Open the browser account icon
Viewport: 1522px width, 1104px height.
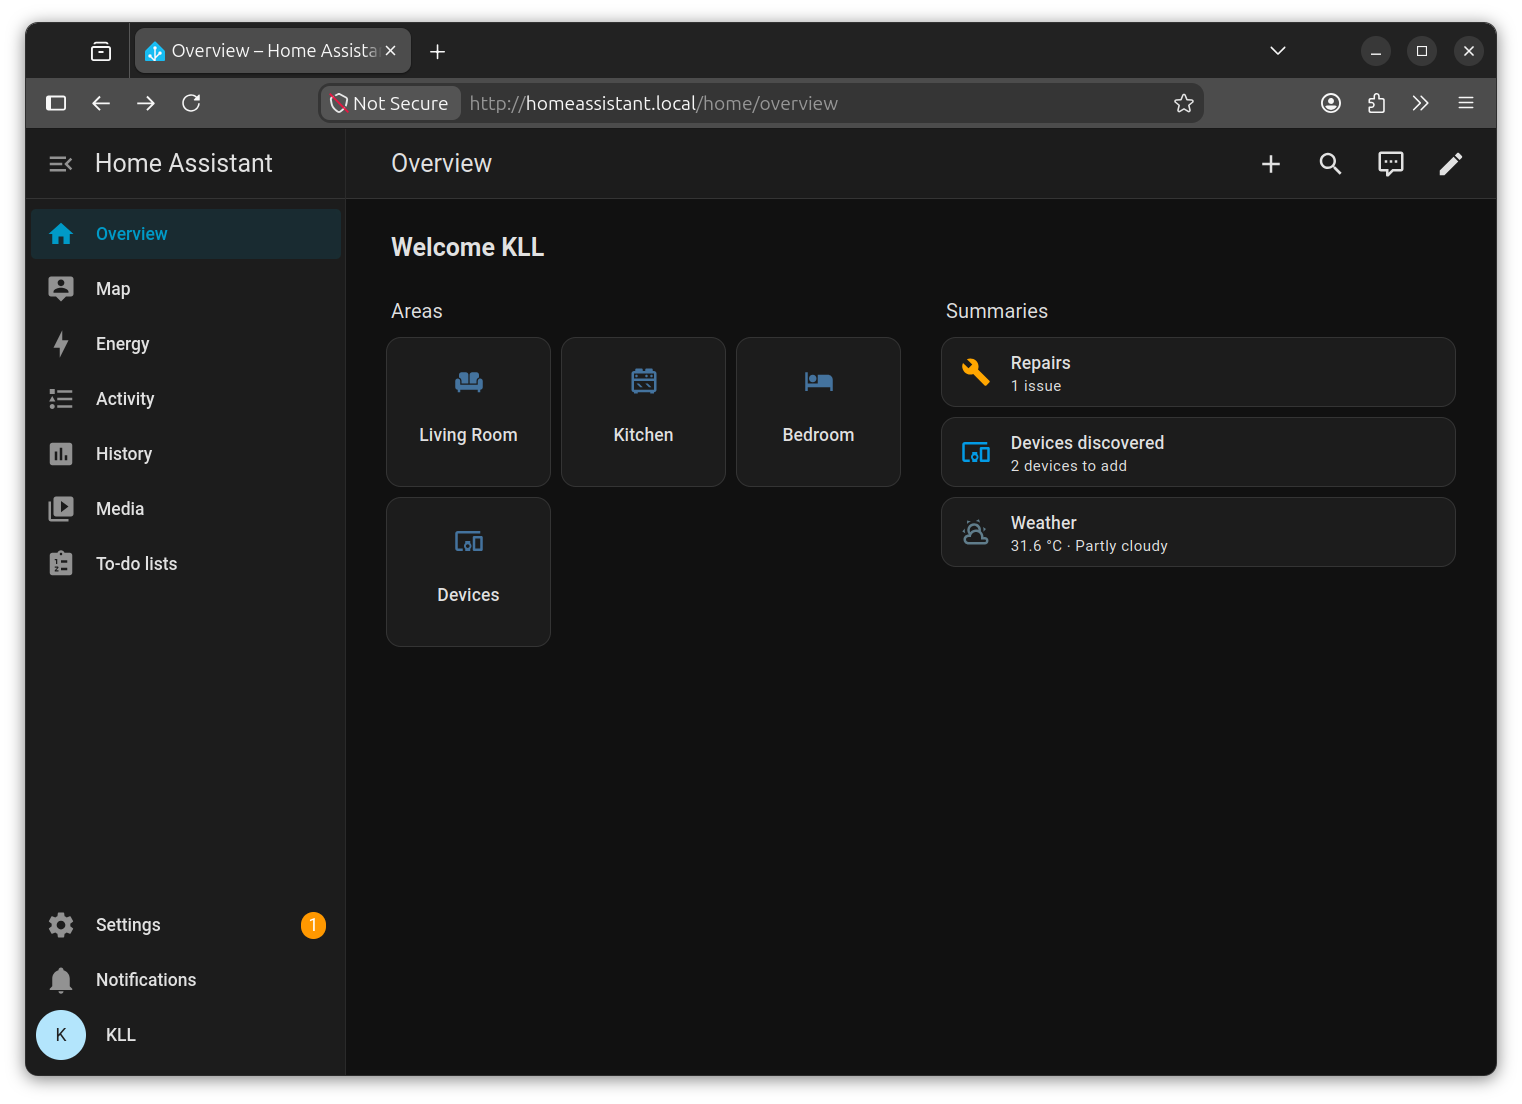coord(1331,103)
